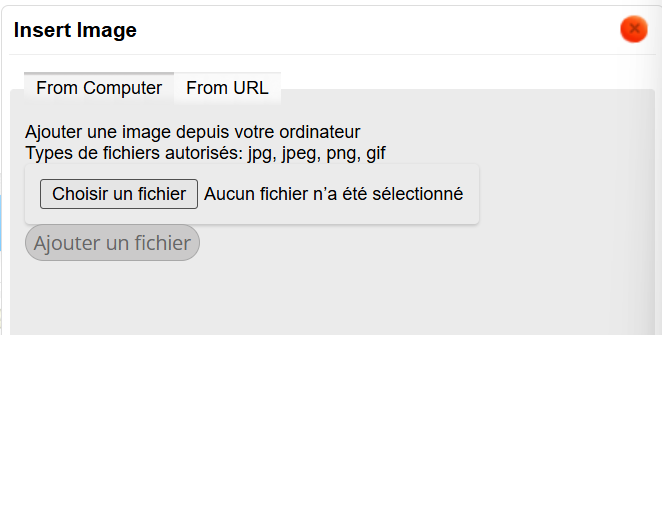The width and height of the screenshot is (662, 511).
Task: Open the URL image source tab
Action: click(227, 88)
